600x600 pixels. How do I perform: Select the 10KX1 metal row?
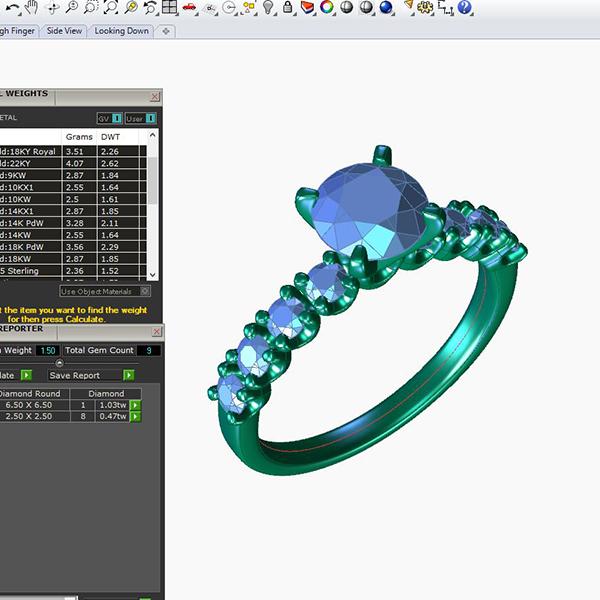pos(73,187)
